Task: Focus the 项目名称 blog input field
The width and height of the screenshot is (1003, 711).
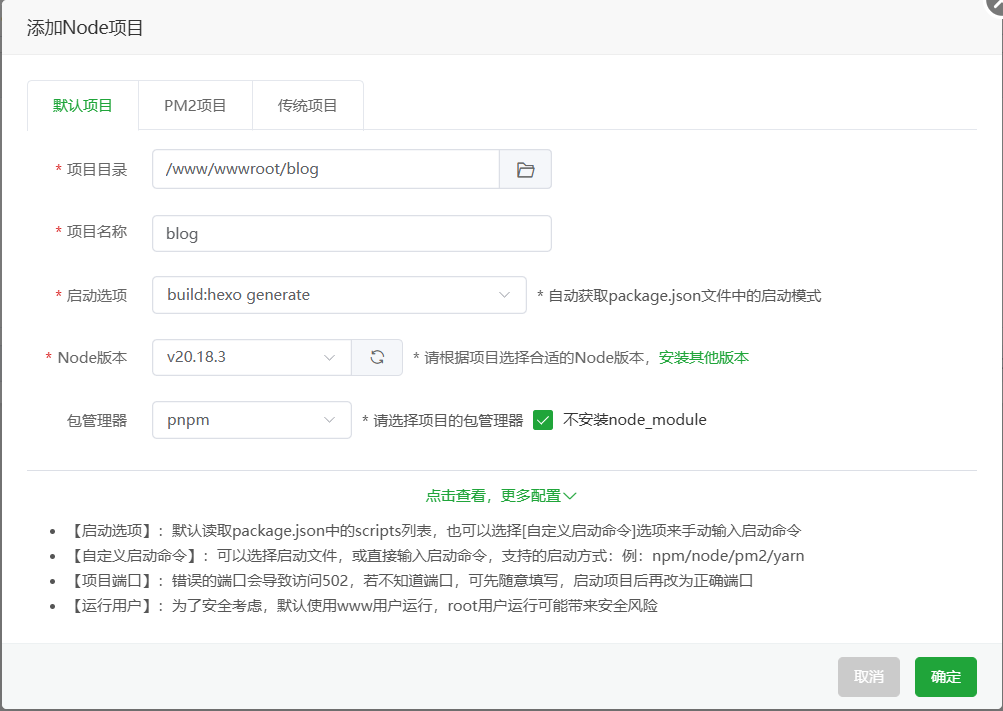Action: click(352, 233)
